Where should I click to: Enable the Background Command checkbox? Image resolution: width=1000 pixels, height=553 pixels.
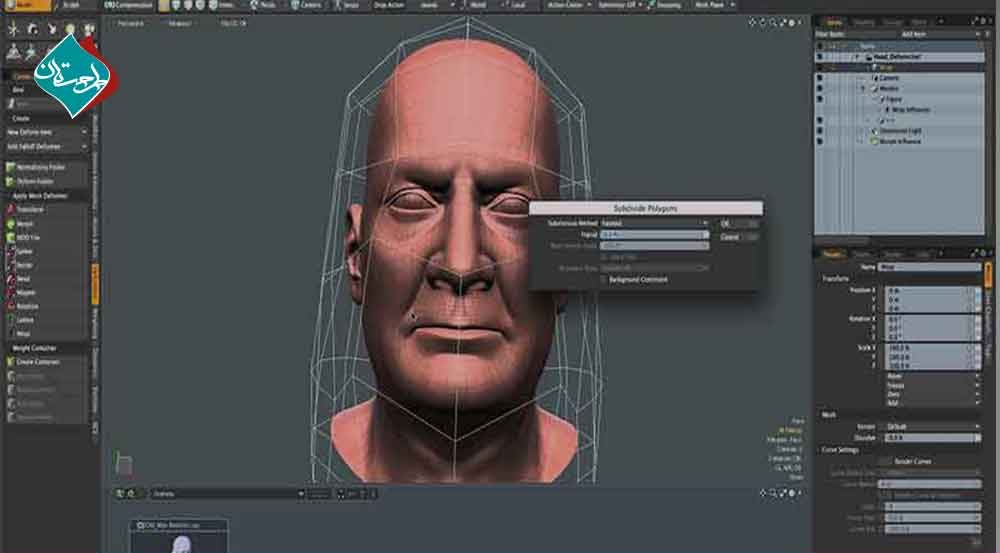[603, 279]
